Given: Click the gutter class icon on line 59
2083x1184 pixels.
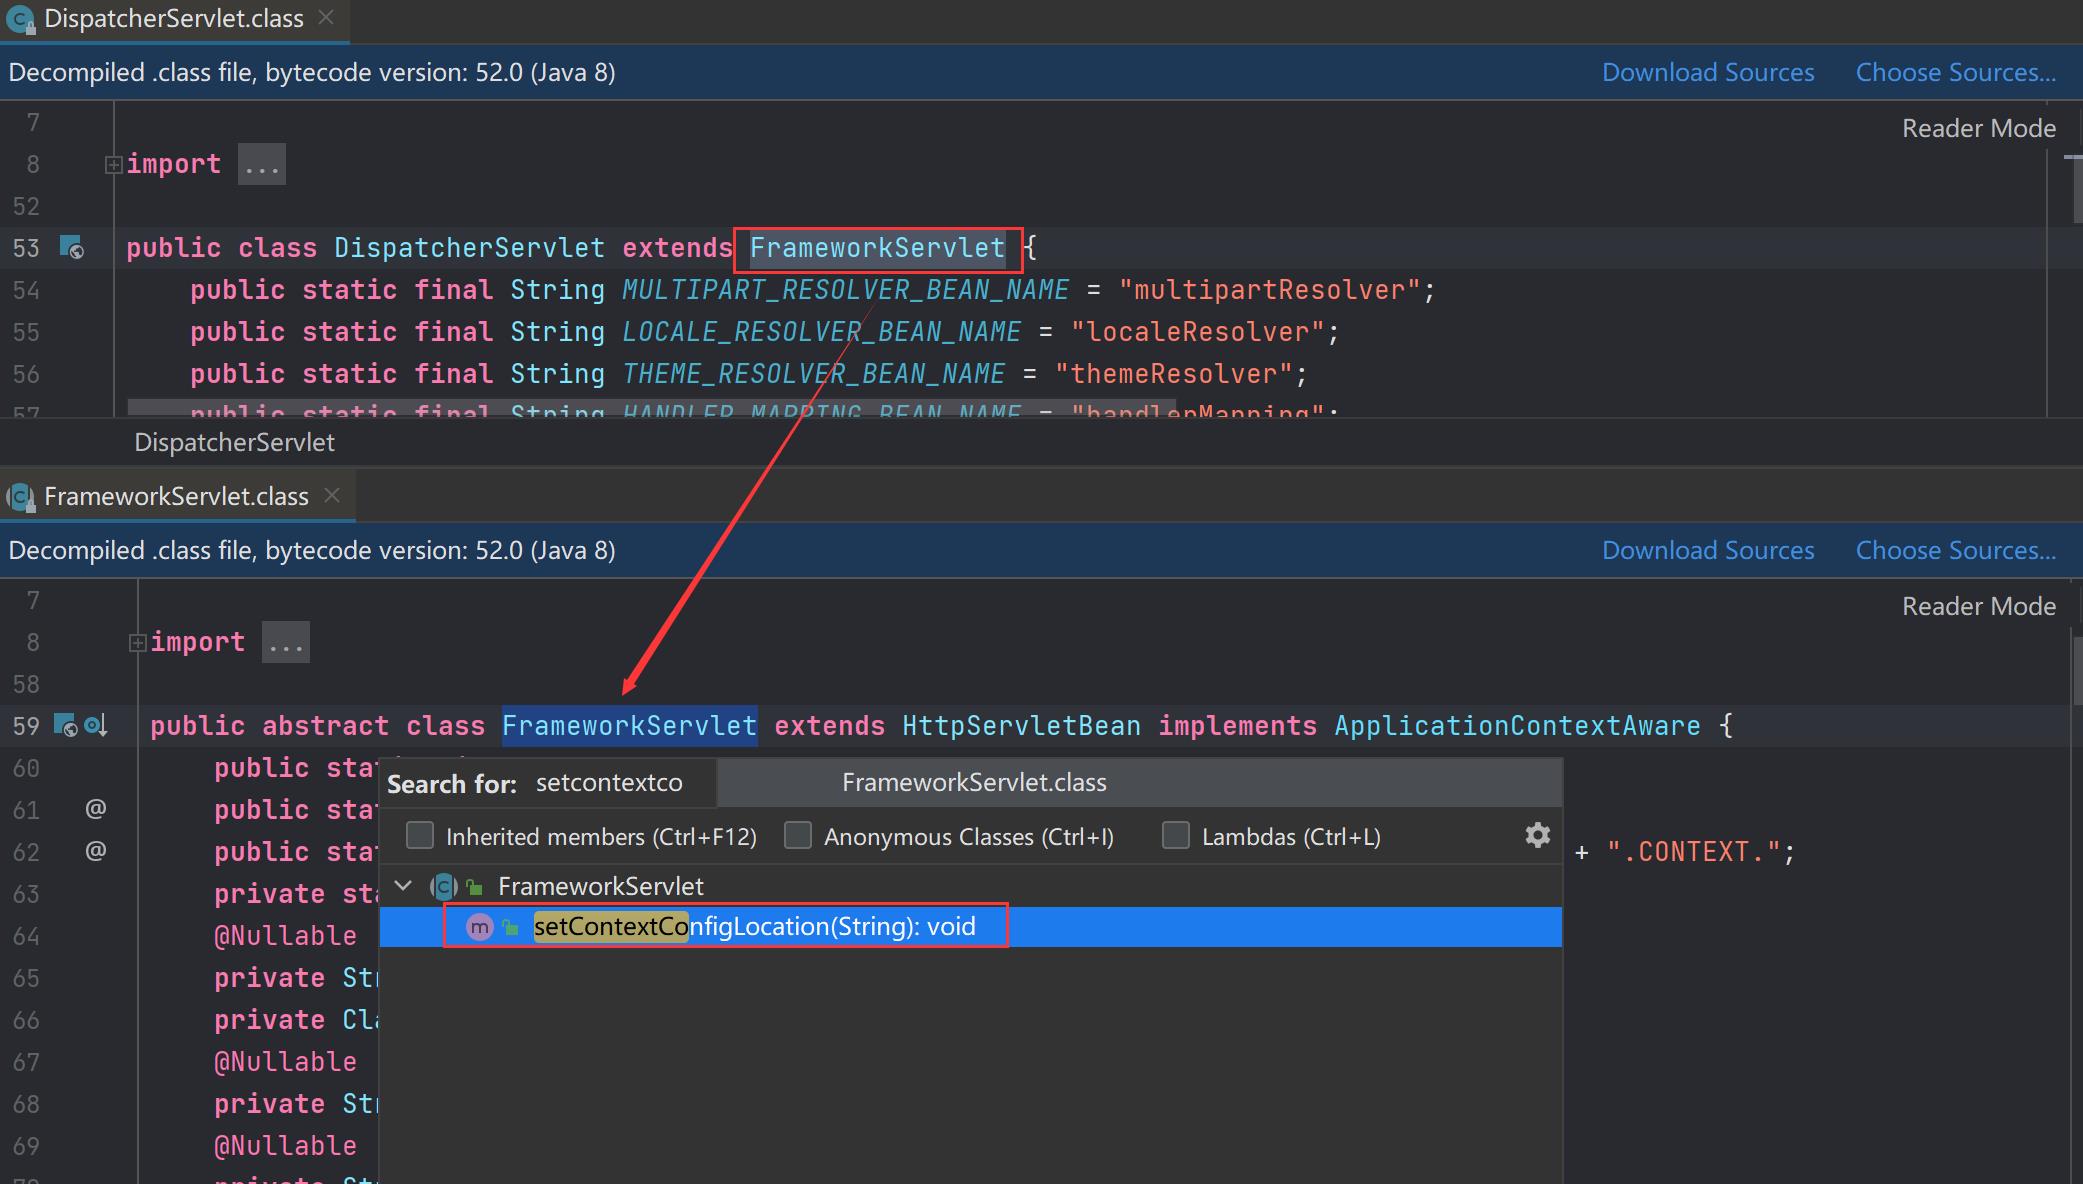Looking at the screenshot, I should 65,725.
